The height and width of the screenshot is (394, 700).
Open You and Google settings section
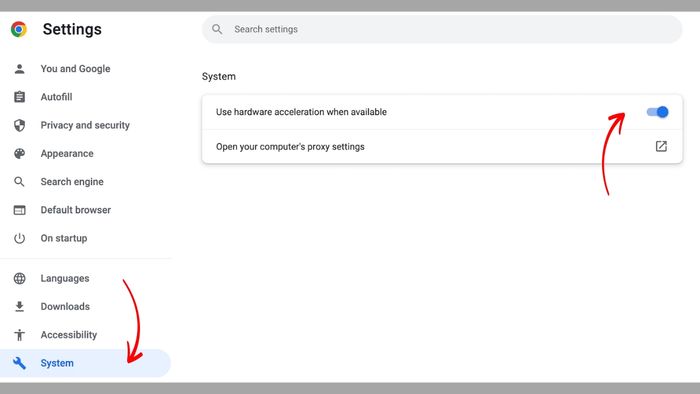click(x=75, y=69)
